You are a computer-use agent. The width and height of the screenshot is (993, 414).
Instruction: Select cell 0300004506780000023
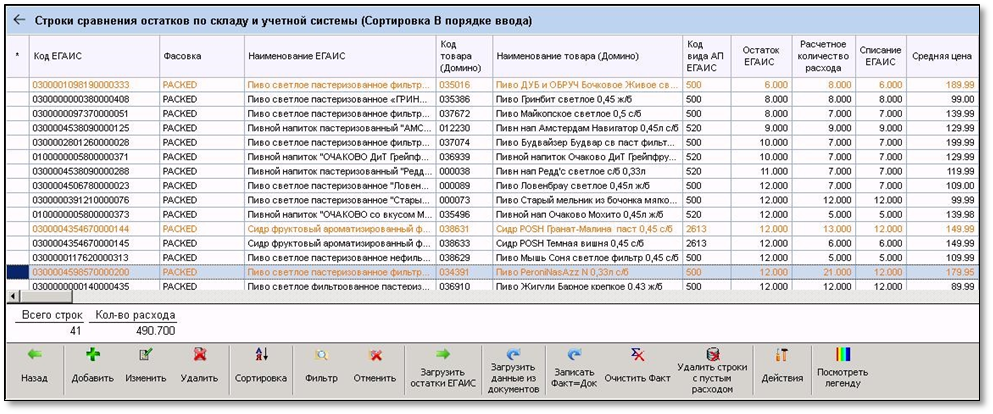point(94,185)
